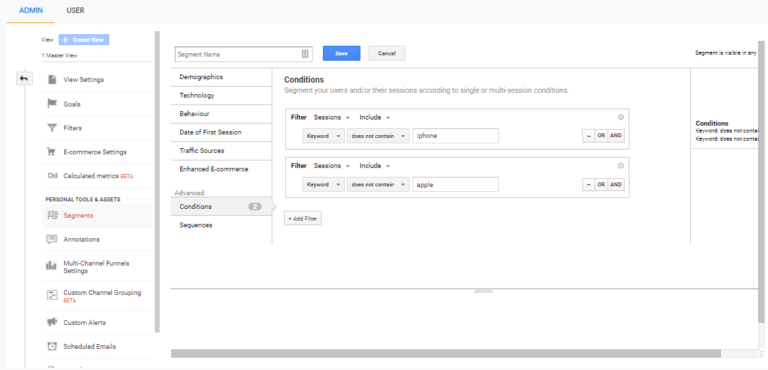Click the + Add Filter button
The height and width of the screenshot is (370, 768).
tap(303, 218)
